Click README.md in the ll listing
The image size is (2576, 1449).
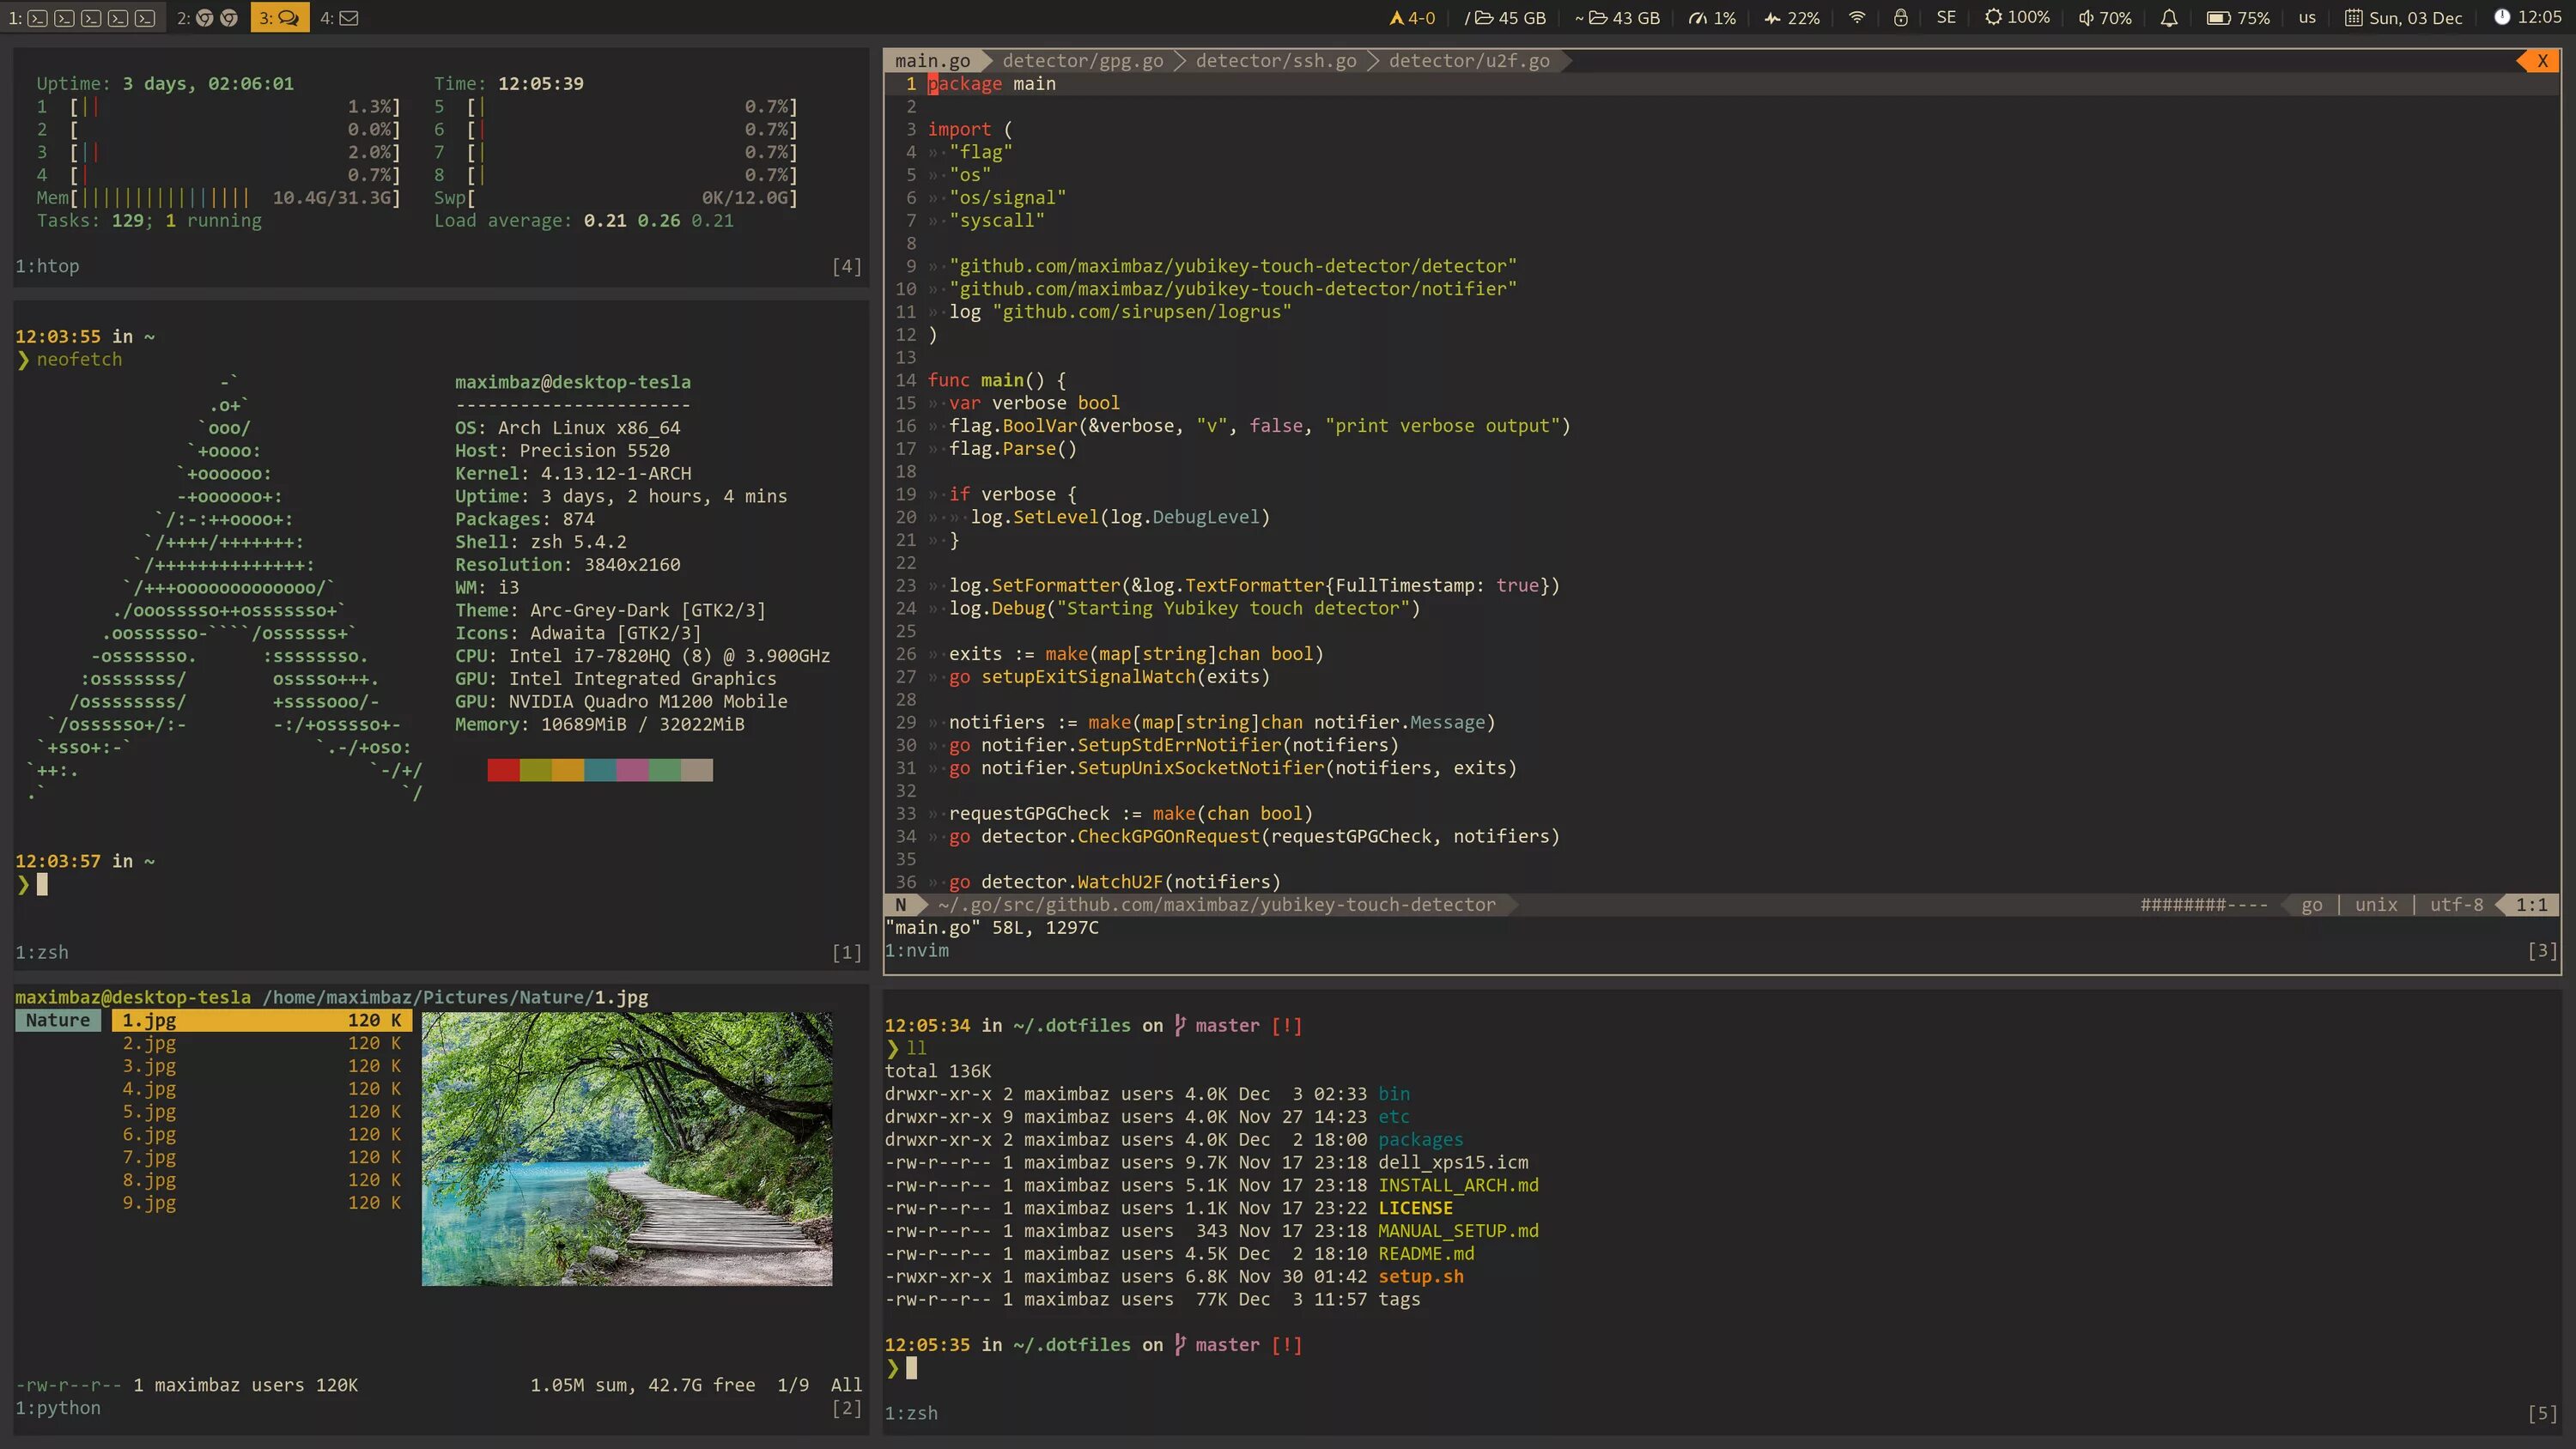[1426, 1253]
